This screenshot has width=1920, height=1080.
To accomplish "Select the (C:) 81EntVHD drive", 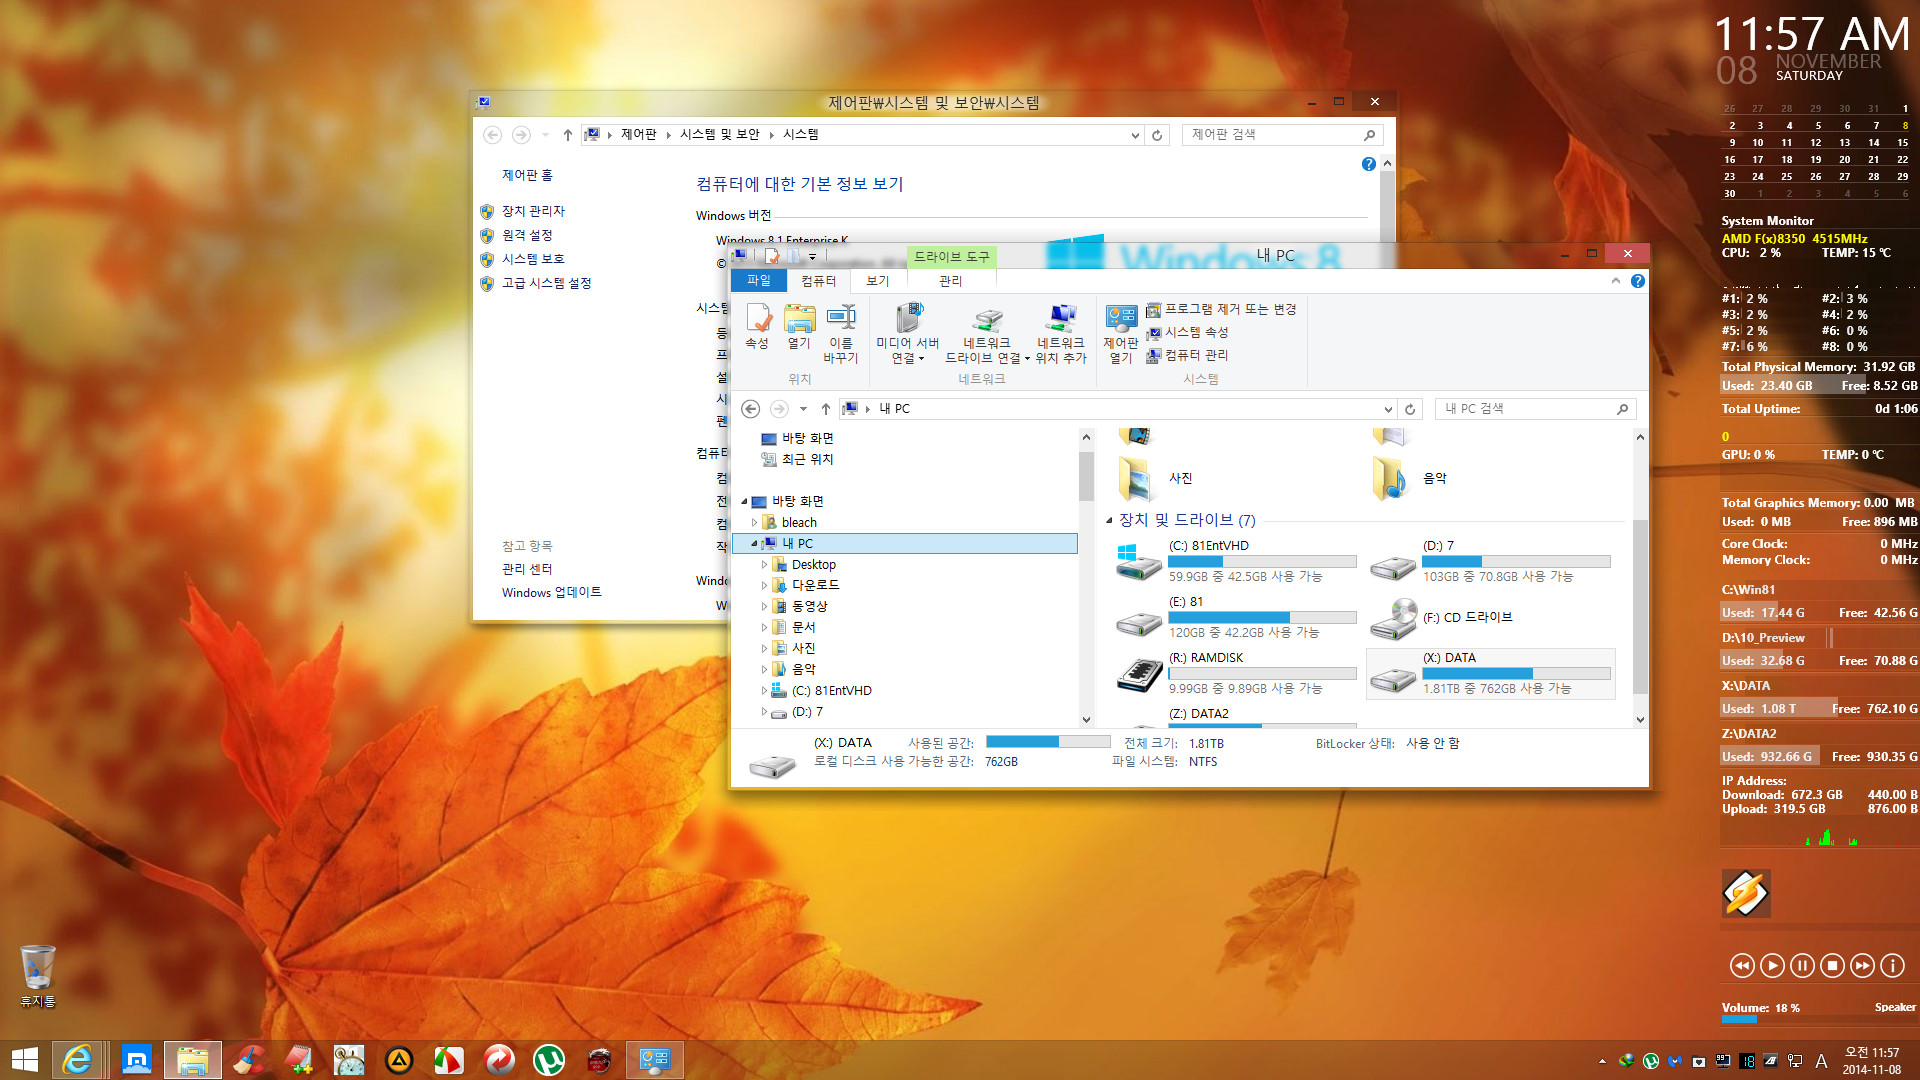I will (x=1236, y=562).
